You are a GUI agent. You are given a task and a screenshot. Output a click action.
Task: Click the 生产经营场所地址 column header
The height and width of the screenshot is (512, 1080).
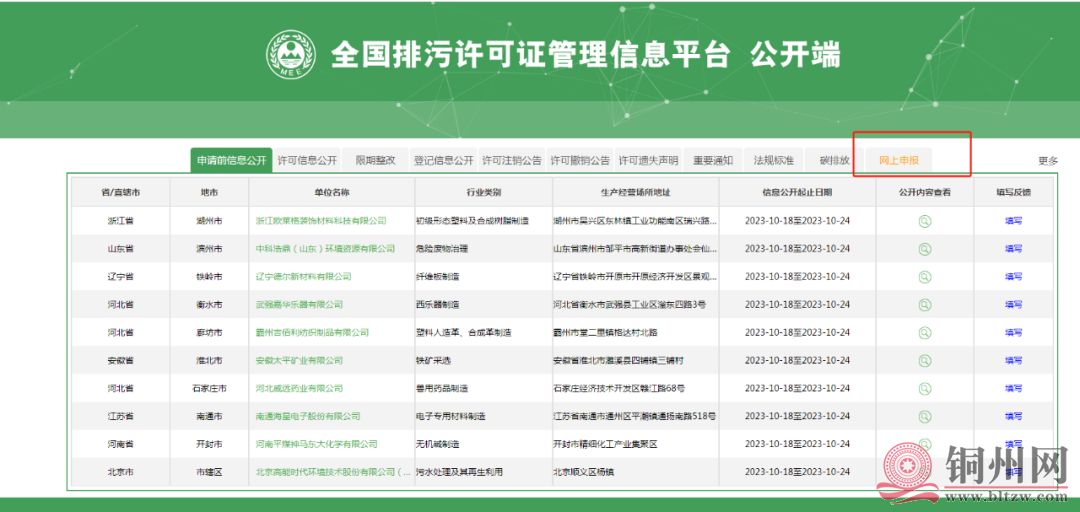[x=635, y=193]
